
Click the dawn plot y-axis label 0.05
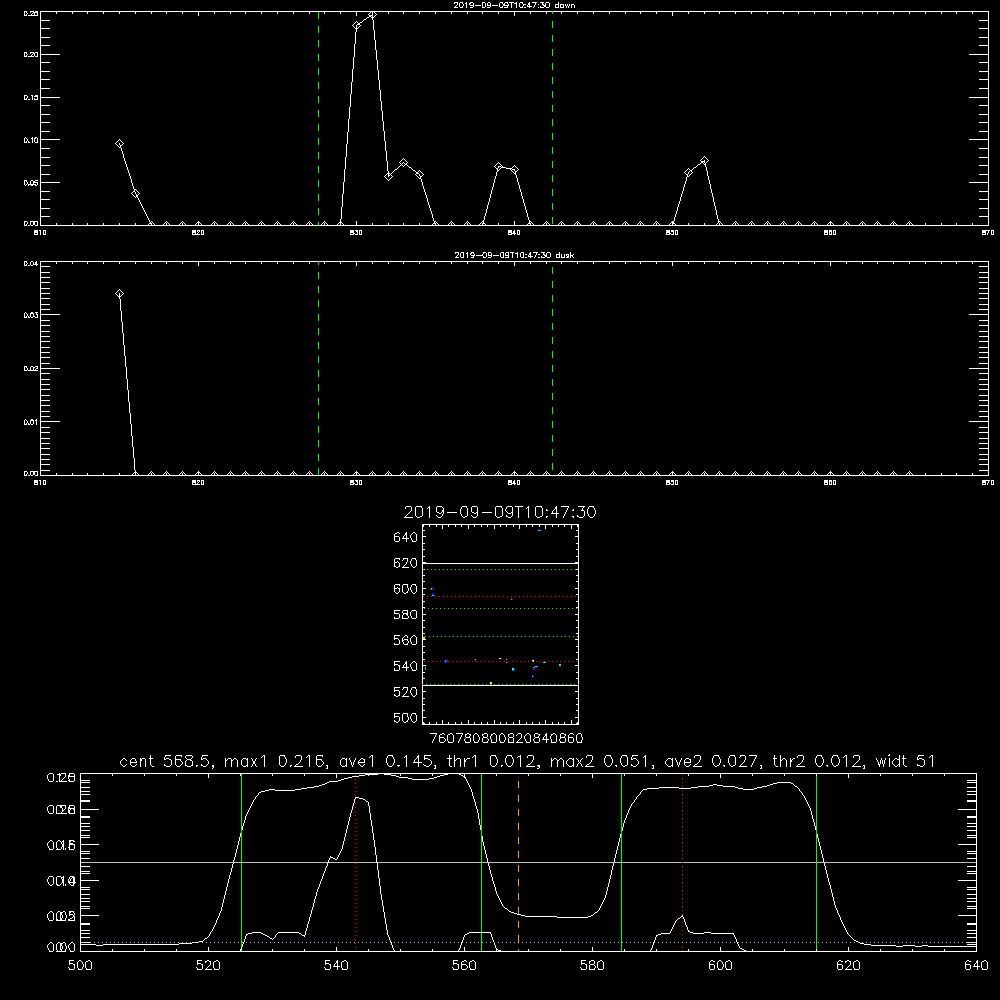click(31, 182)
